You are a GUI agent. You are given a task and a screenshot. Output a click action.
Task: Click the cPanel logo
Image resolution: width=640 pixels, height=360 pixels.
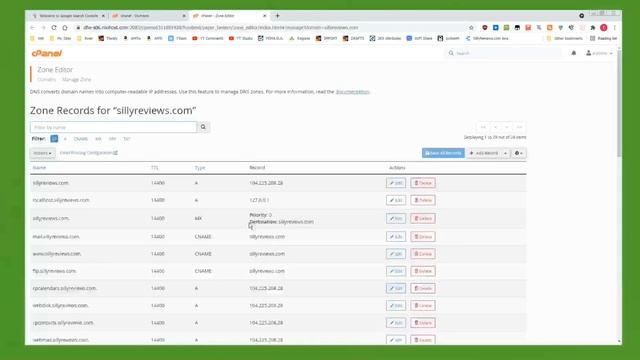click(47, 53)
